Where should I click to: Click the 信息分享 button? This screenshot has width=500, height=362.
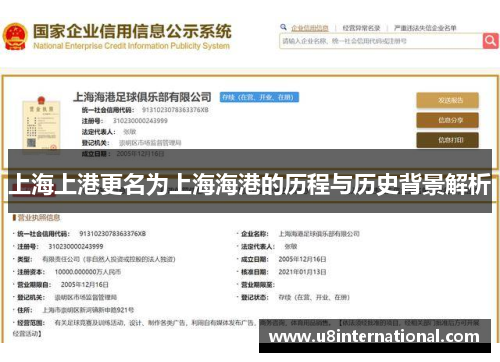(447, 120)
